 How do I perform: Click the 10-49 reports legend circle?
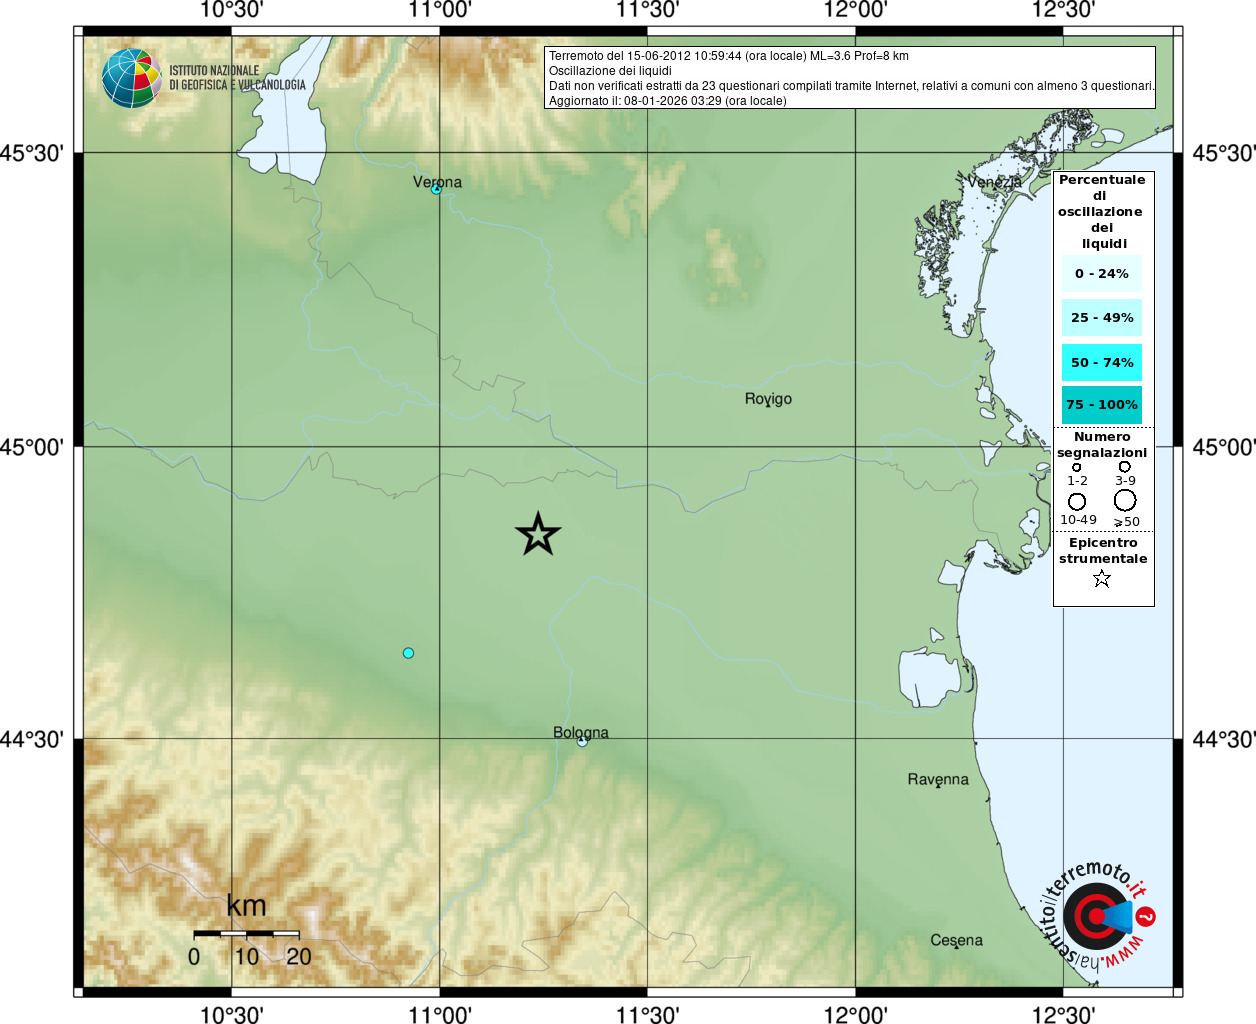coord(1077,501)
